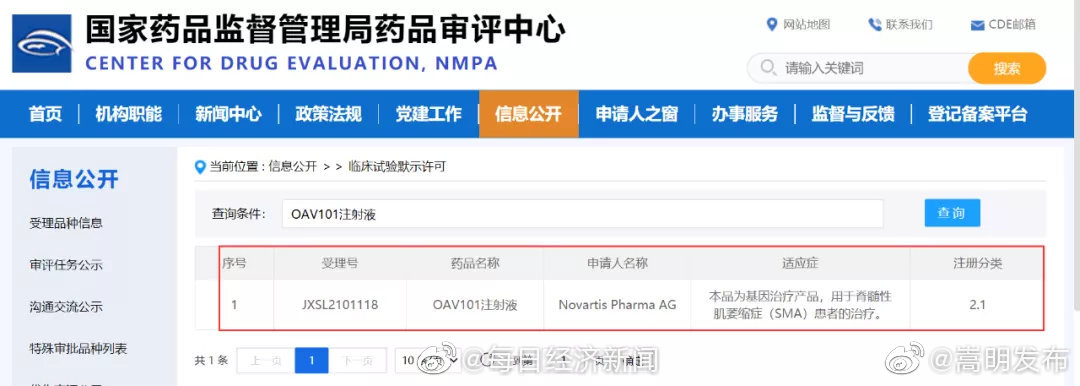Click the phone icon beside 联系我们
The image size is (1080, 386).
point(875,25)
